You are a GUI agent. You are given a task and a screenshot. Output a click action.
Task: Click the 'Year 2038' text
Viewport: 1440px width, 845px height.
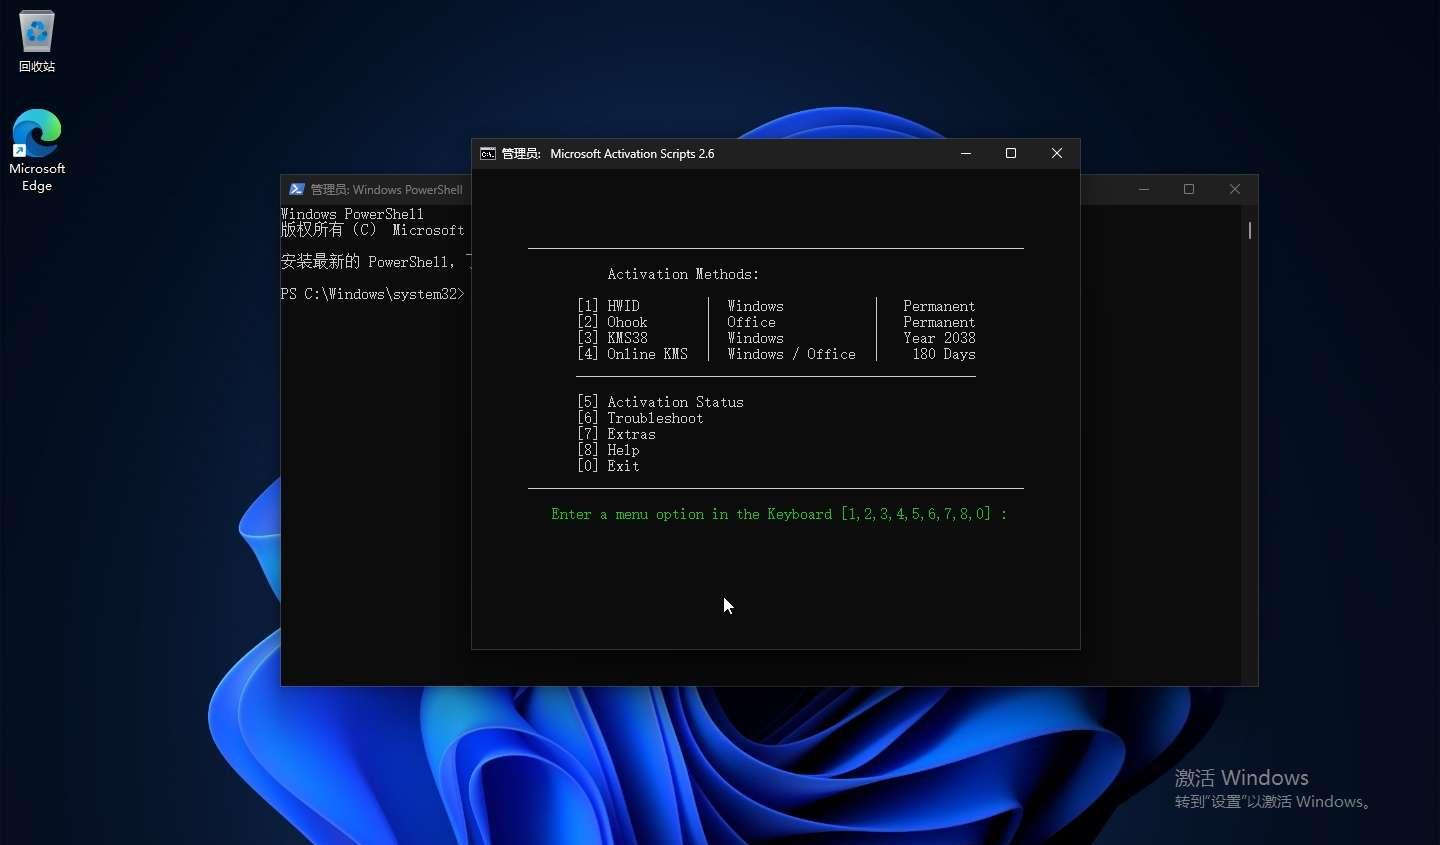point(939,338)
